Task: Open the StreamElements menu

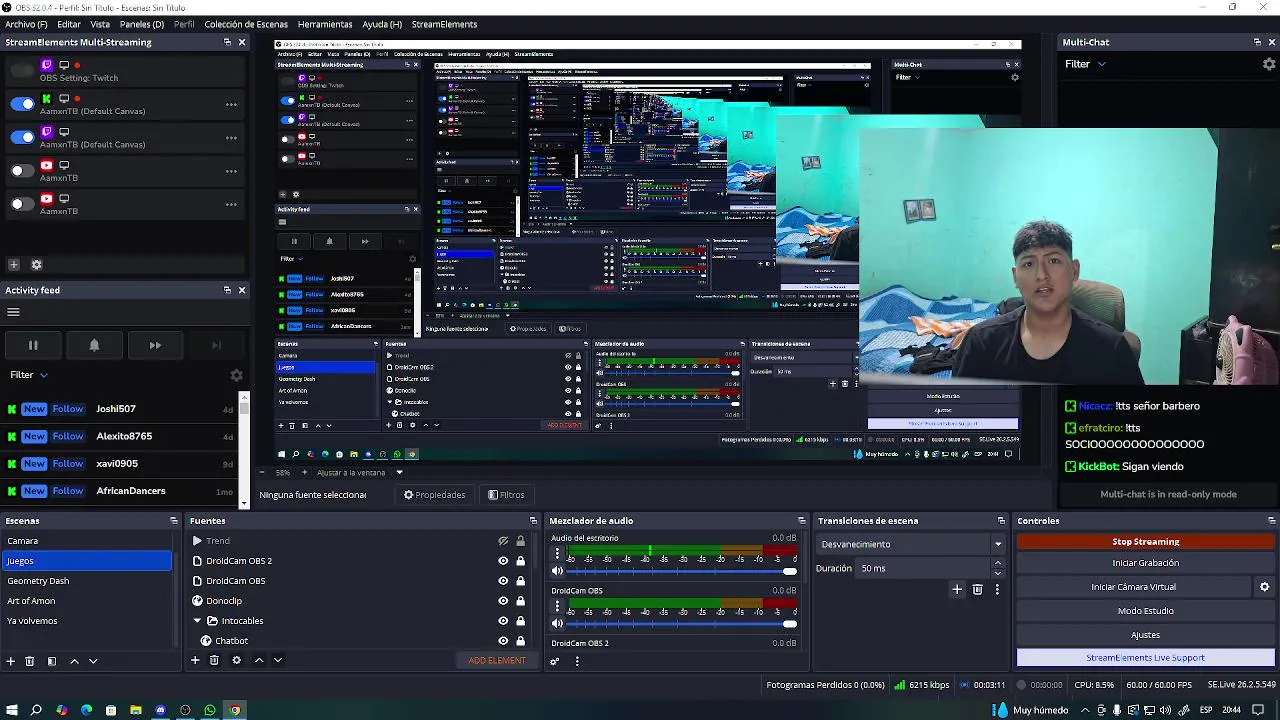Action: coord(444,24)
